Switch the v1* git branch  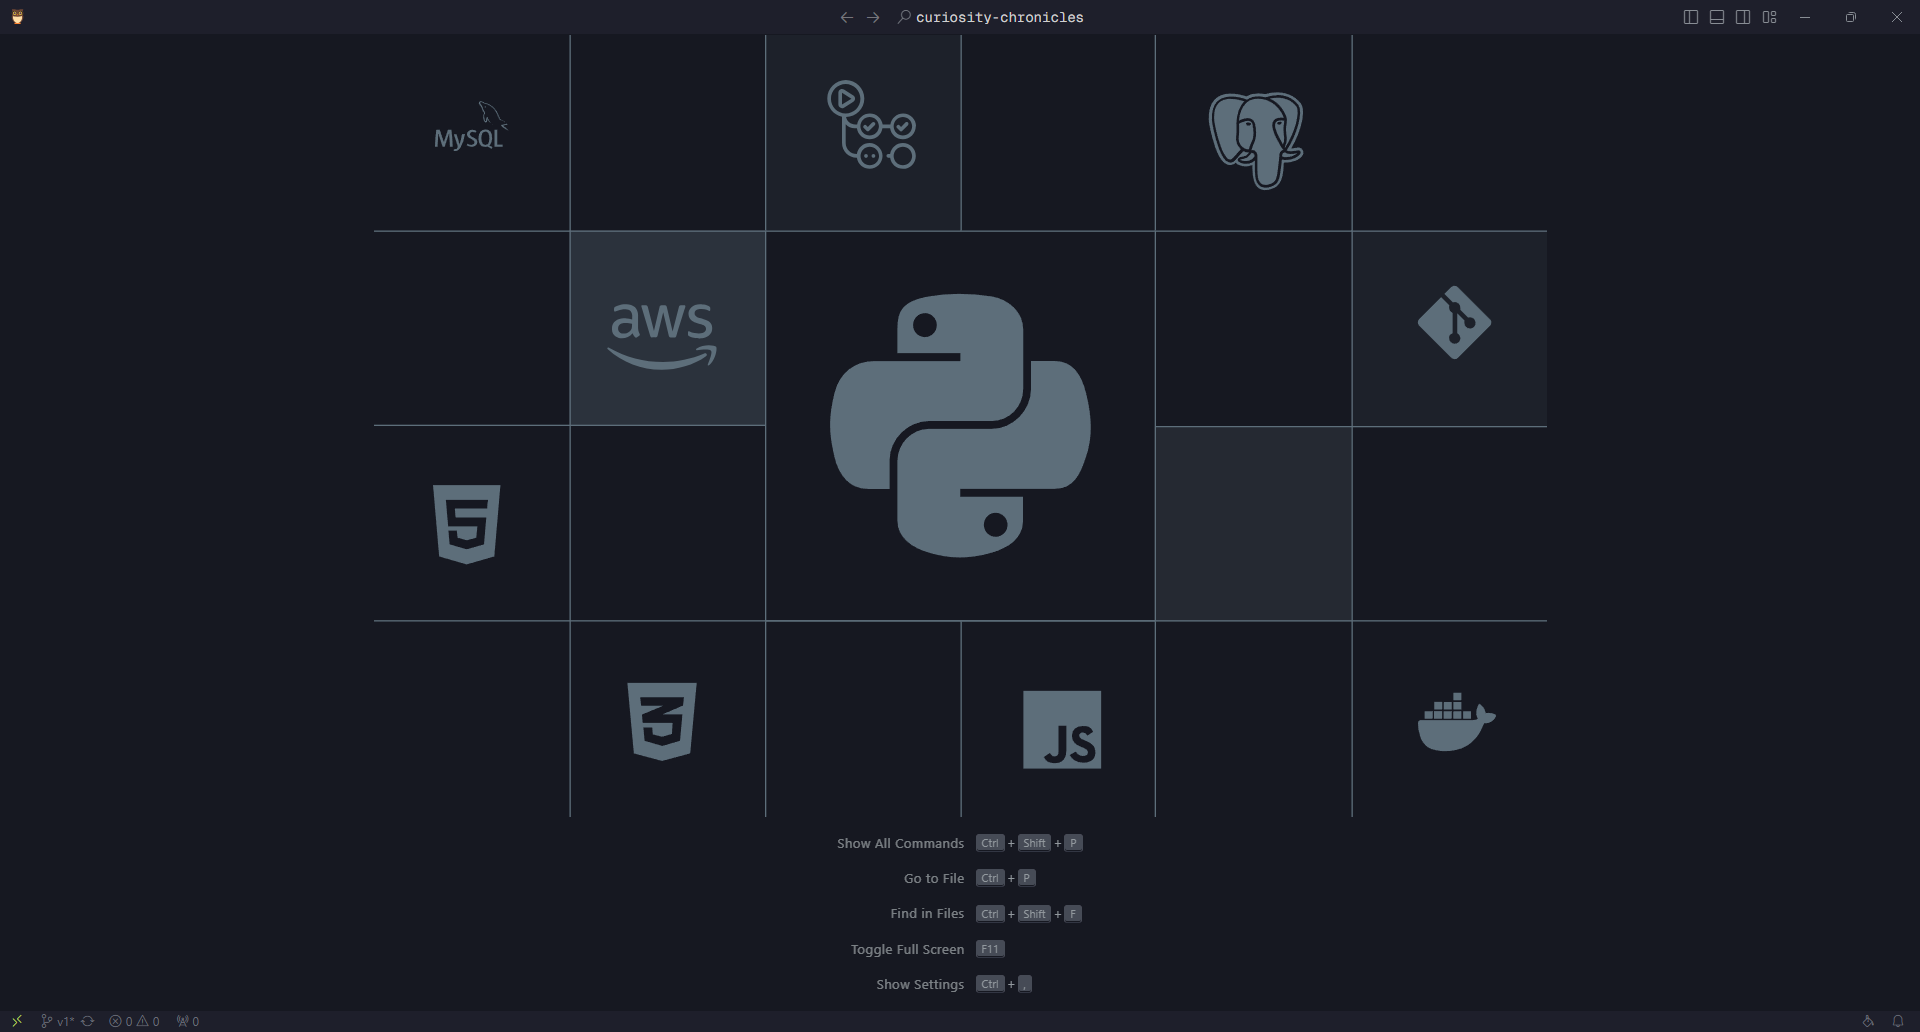57,1021
